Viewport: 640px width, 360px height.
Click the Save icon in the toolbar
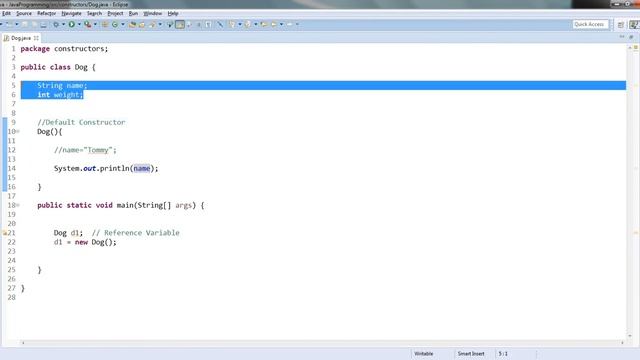pos(24,24)
